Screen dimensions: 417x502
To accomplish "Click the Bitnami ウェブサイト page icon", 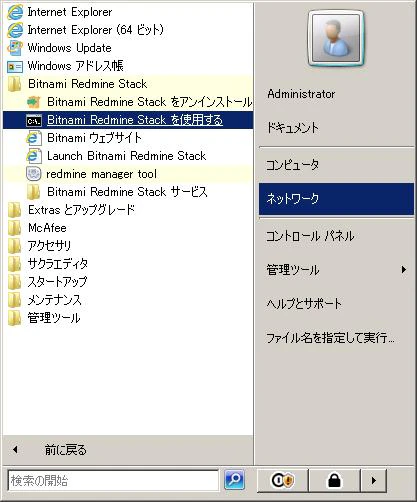I will (x=34, y=138).
